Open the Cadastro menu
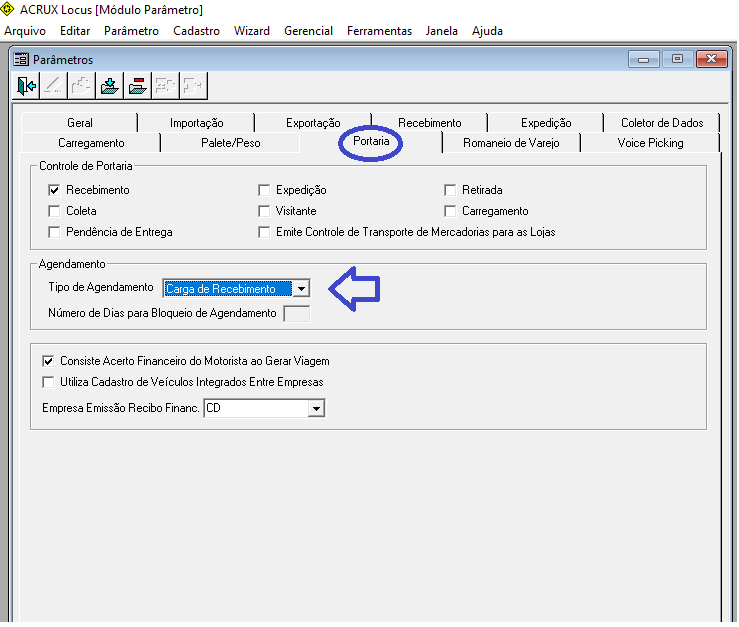 (x=197, y=31)
